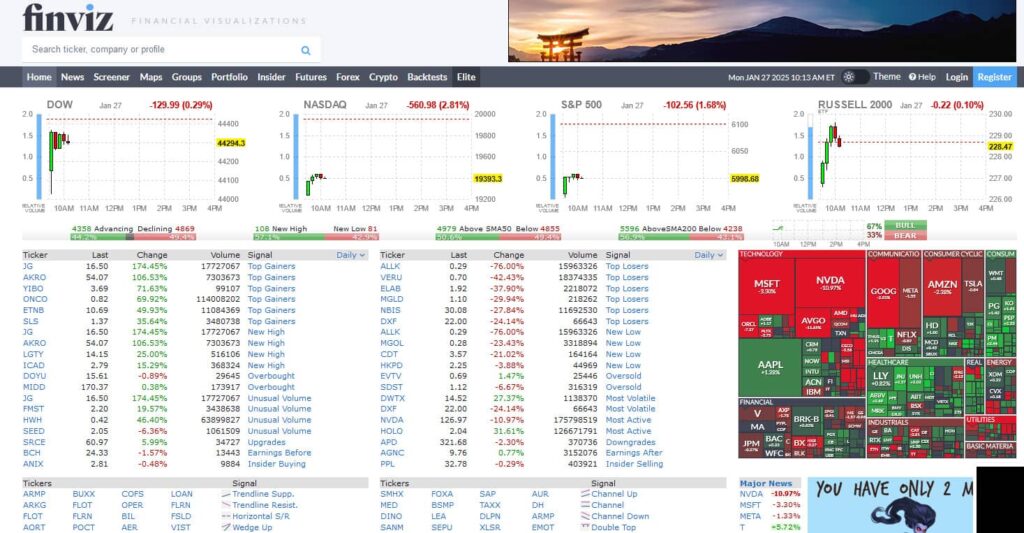This screenshot has width=1024, height=533.
Task: Open the Backtests page
Action: 427,77
